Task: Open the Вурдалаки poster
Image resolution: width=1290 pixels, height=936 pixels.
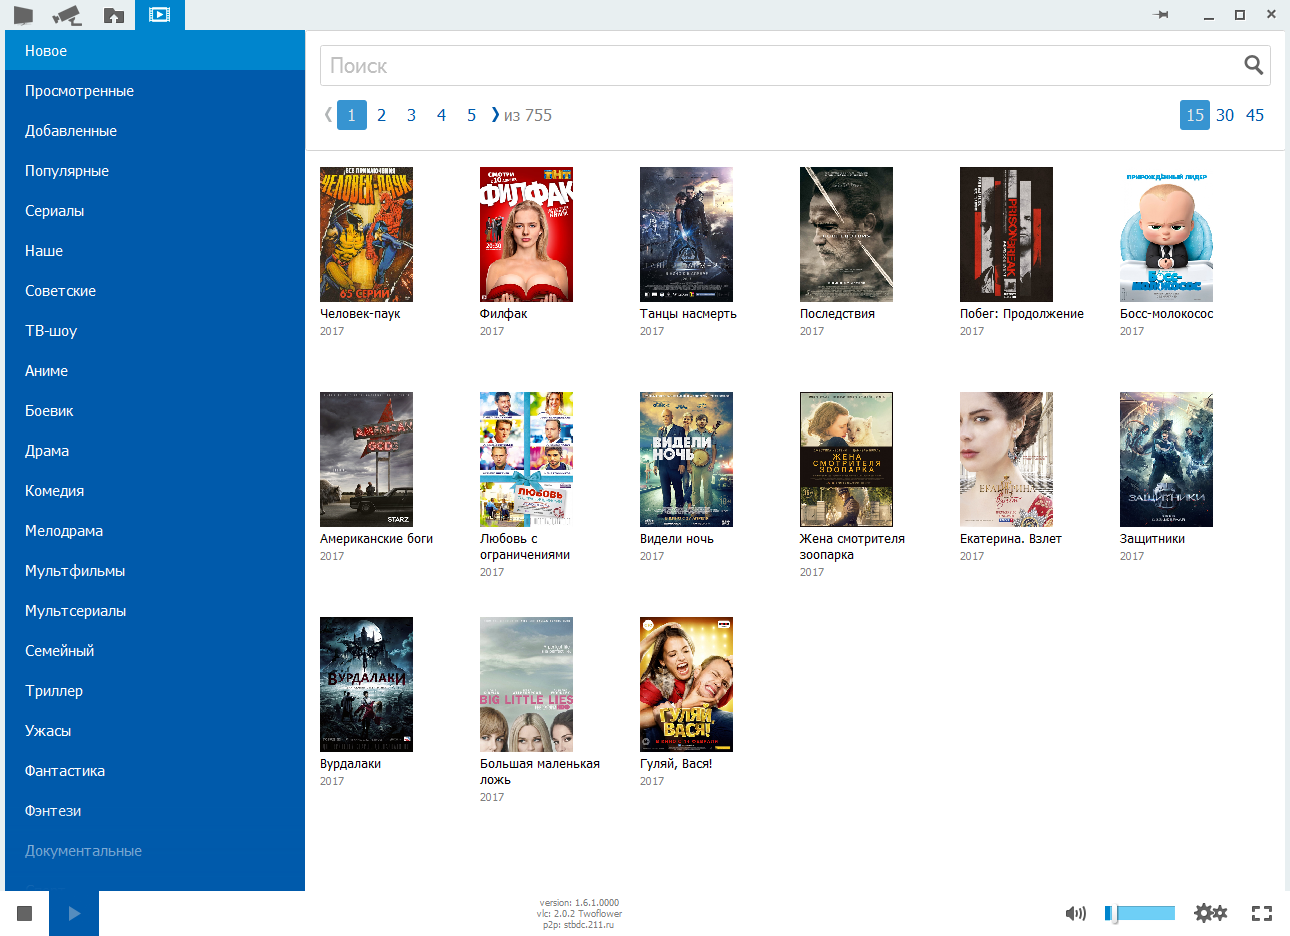Action: [366, 684]
